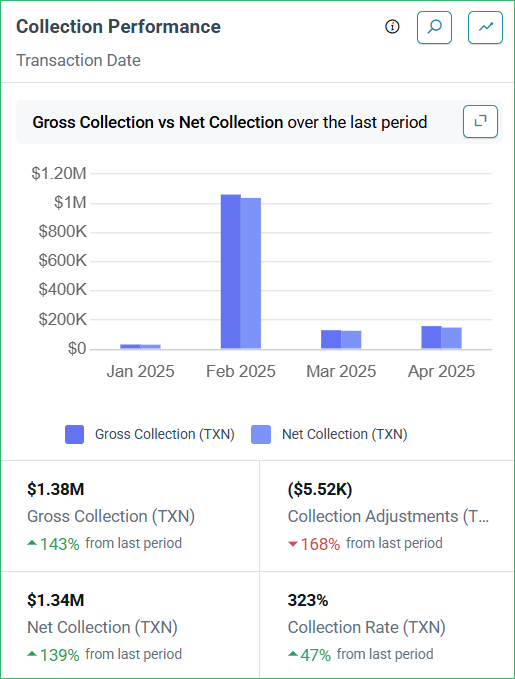This screenshot has width=515, height=679.
Task: Open the $1.38M Gross Collection metric tile
Action: (130, 516)
